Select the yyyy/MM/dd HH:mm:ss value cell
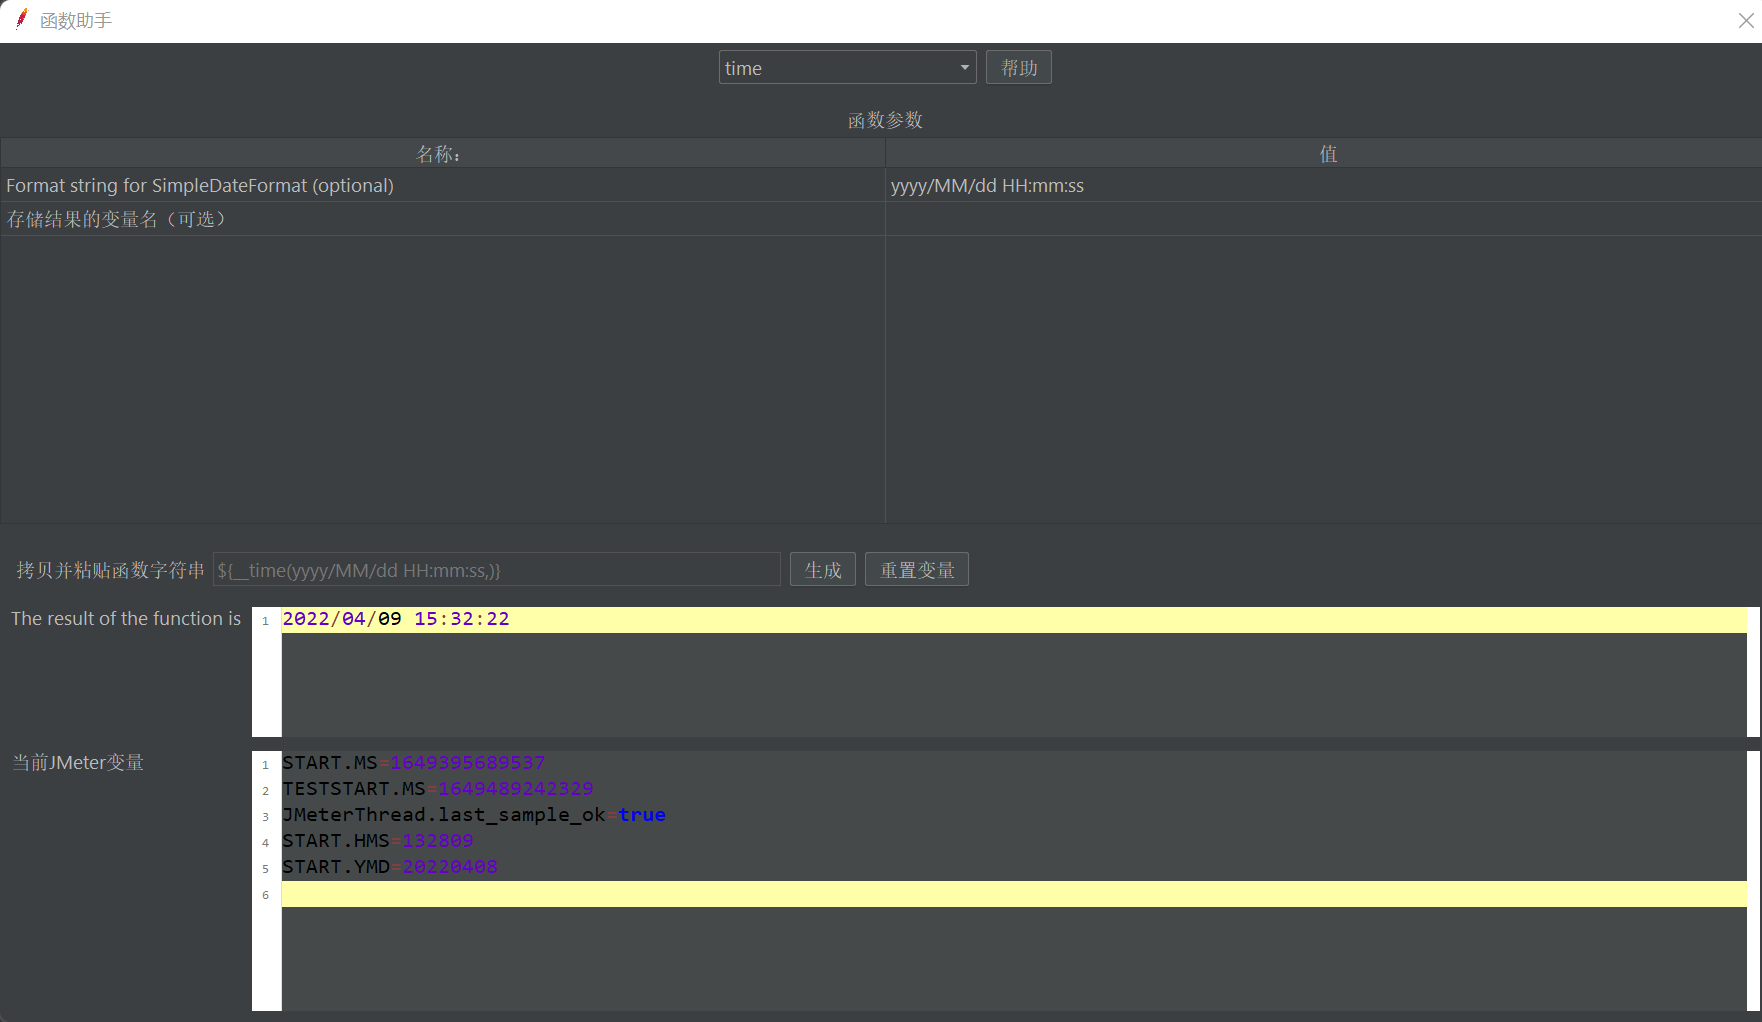Screen dimensions: 1762x1022 (x=1323, y=186)
